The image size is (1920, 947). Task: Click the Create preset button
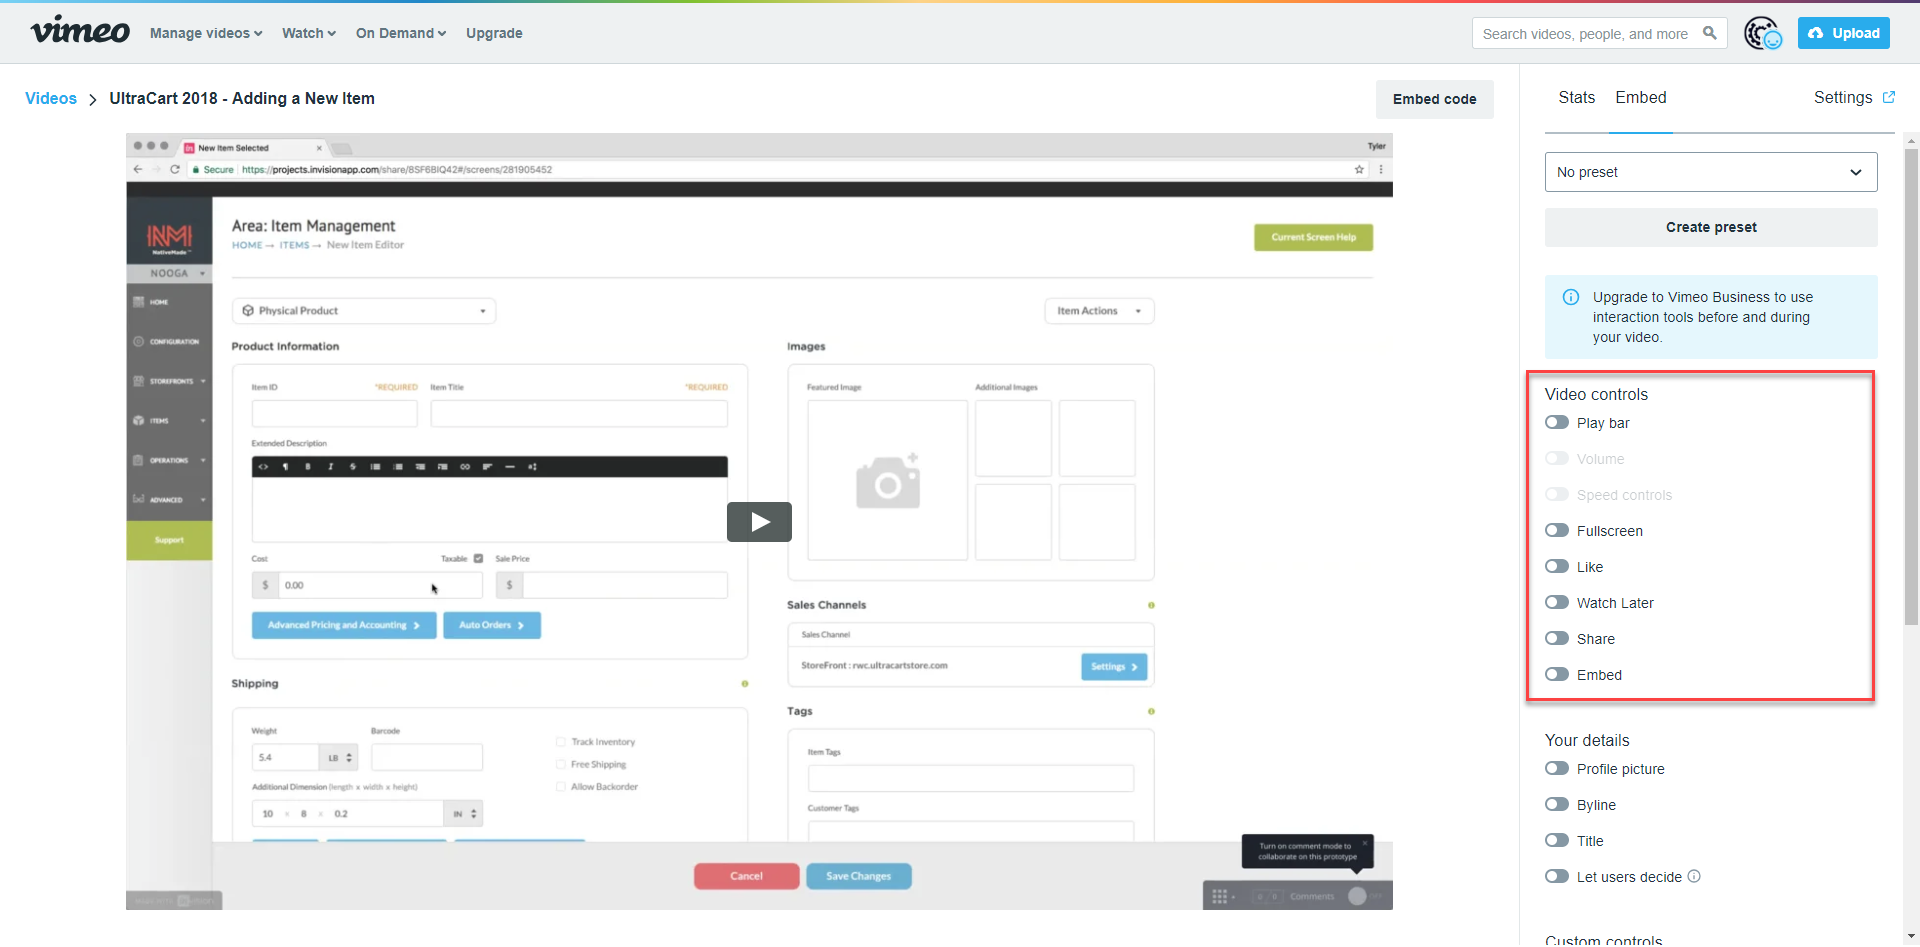1711,227
